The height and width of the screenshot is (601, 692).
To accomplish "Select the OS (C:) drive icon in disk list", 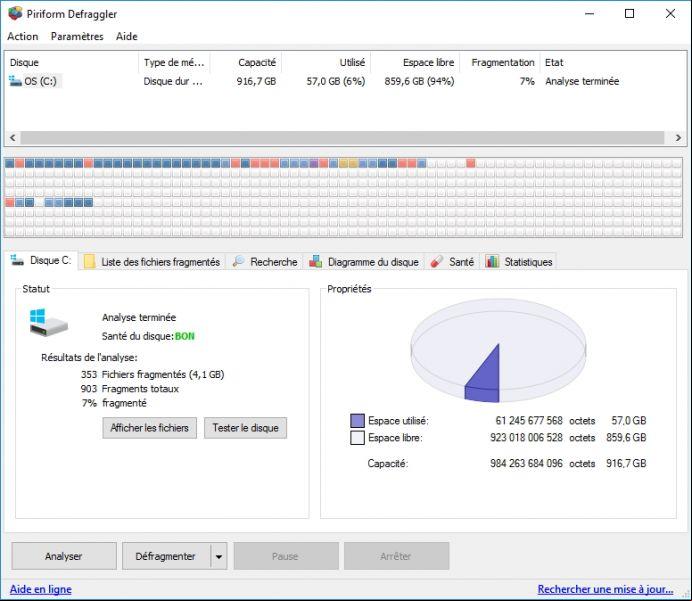I will [15, 81].
